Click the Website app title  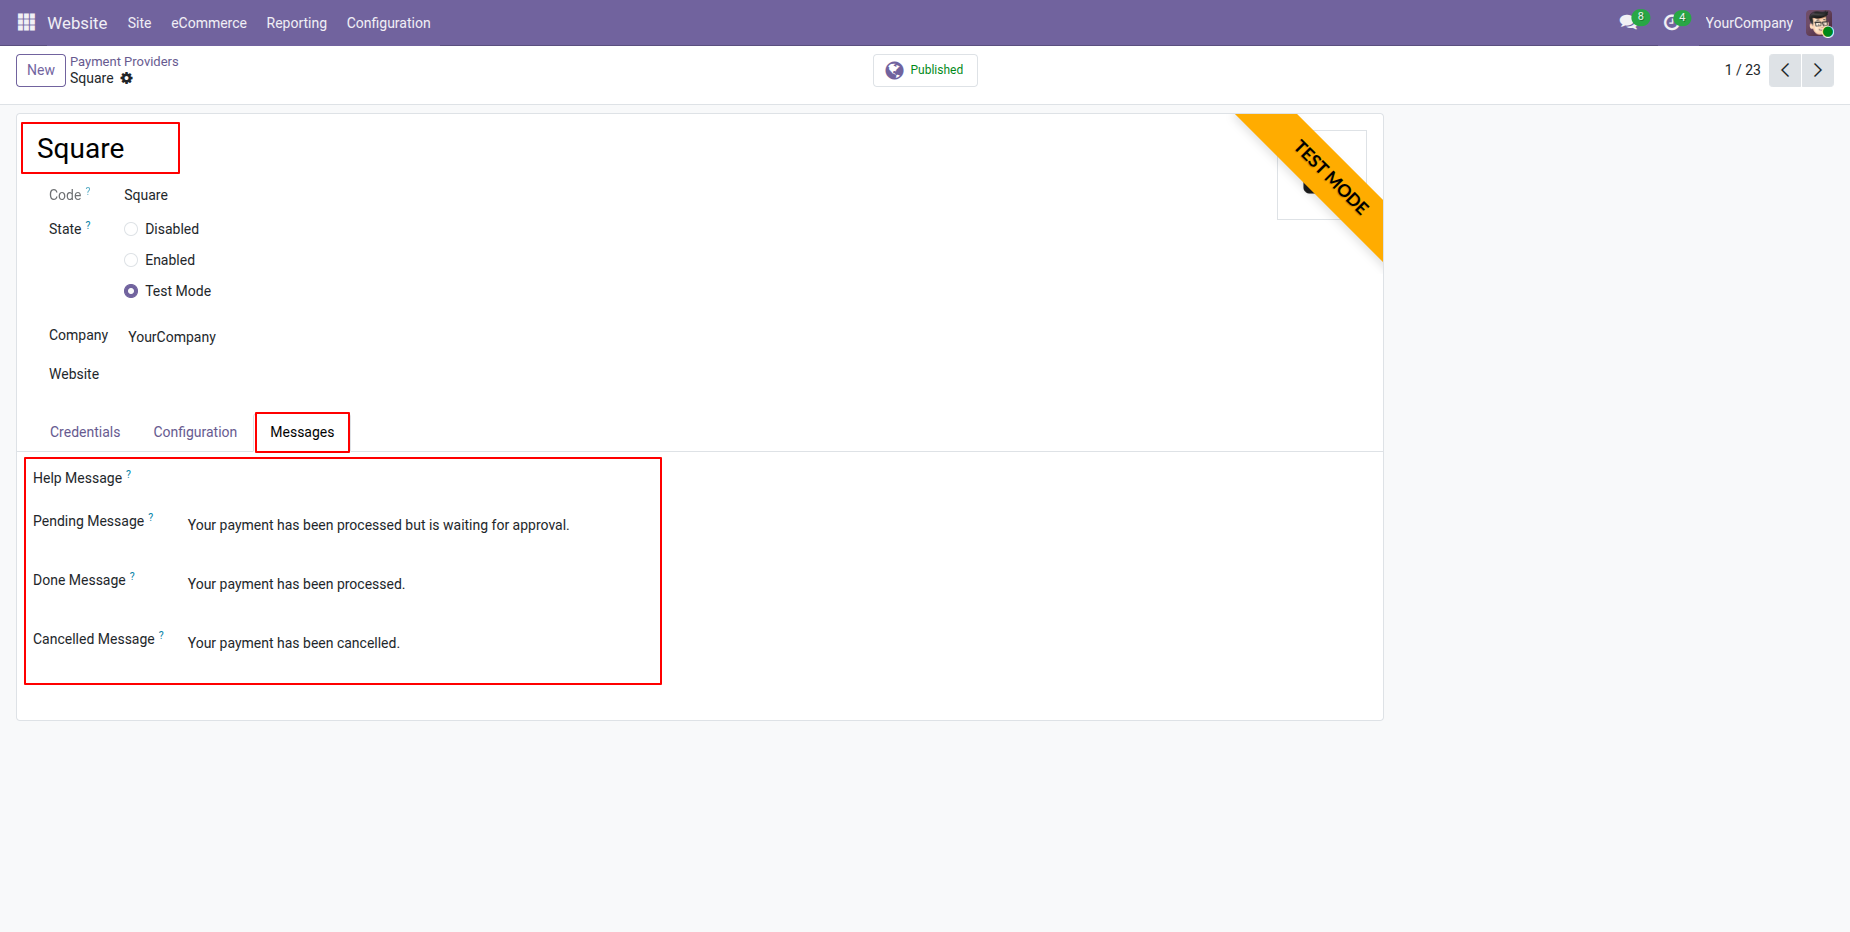tap(77, 23)
